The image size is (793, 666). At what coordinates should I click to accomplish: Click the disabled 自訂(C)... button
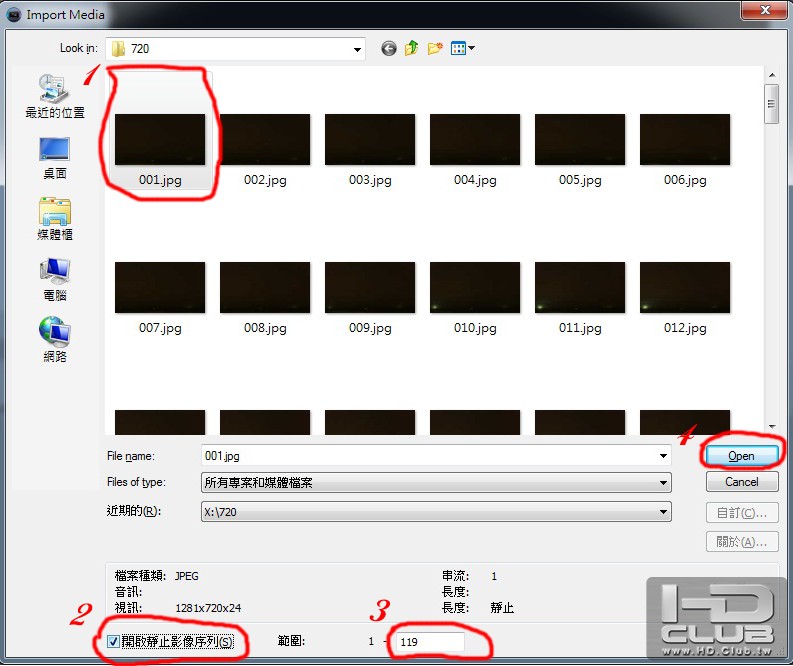coord(741,513)
